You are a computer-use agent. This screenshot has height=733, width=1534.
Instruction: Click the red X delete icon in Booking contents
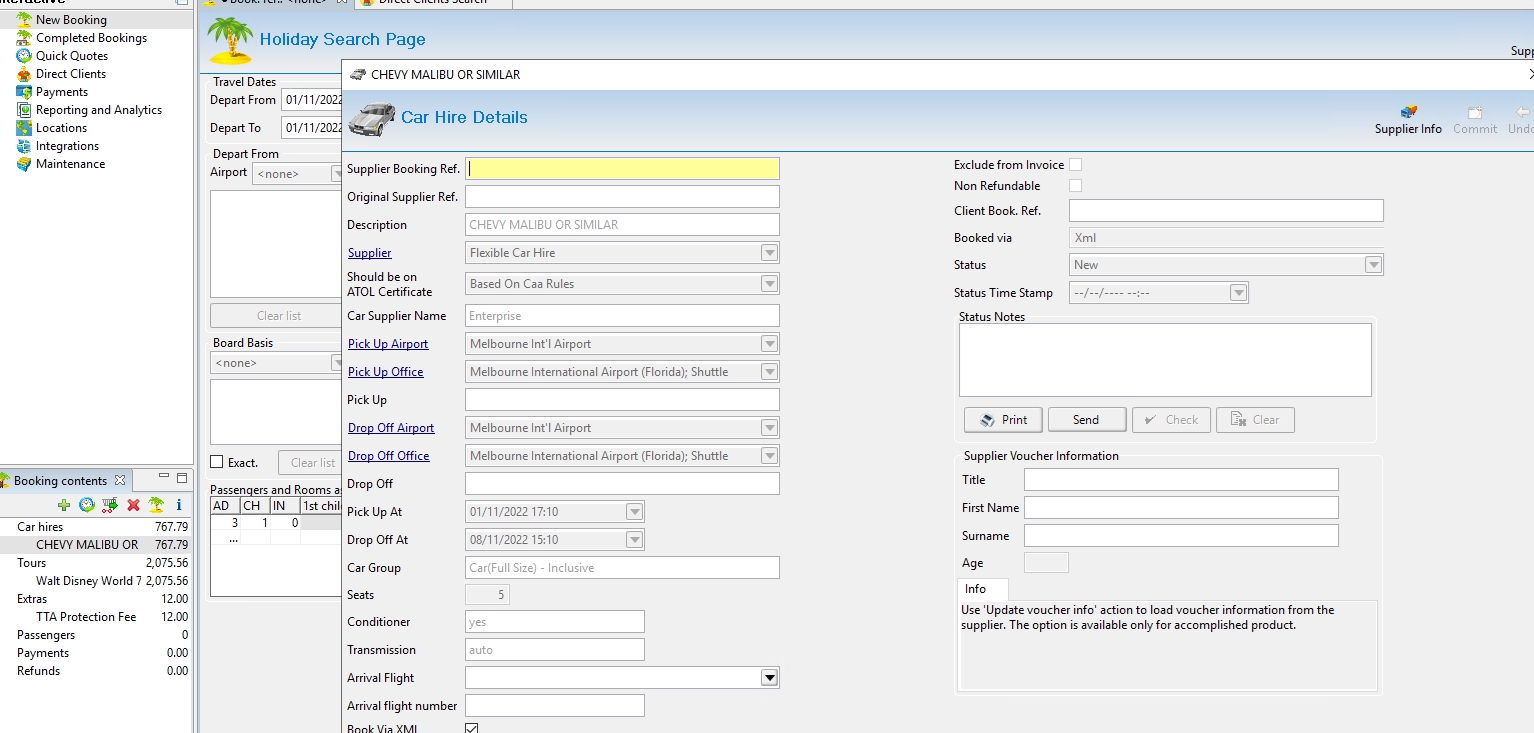click(x=133, y=505)
